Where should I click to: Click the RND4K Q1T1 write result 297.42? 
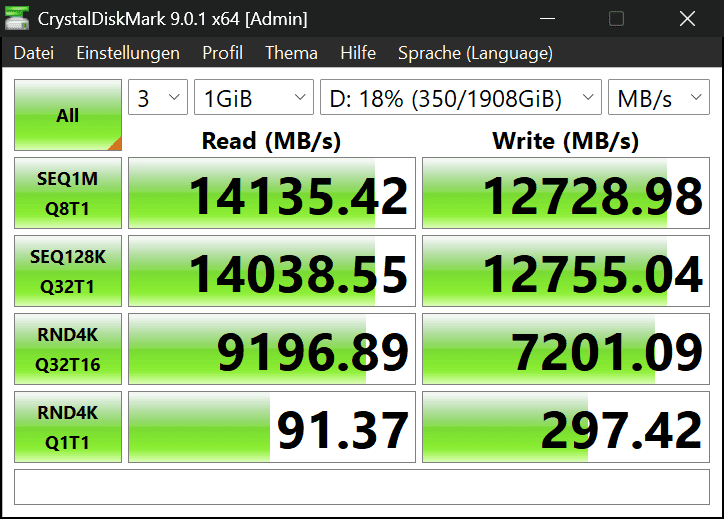566,427
